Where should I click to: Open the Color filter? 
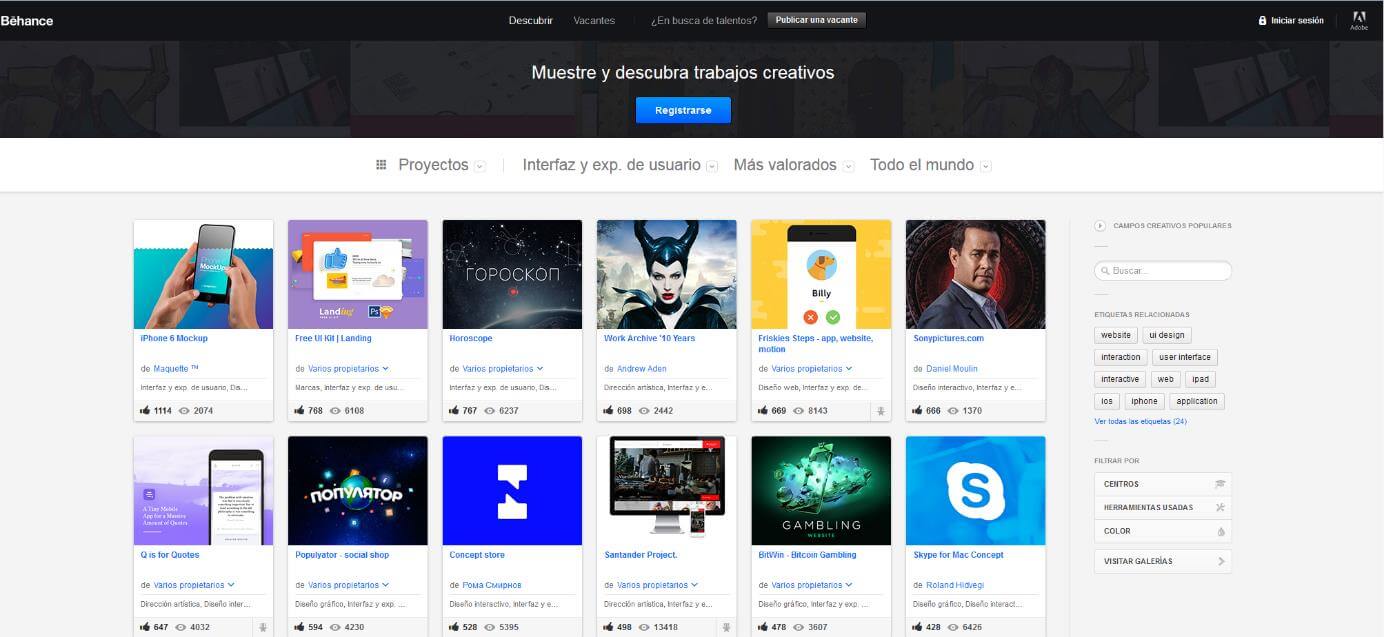[x=1163, y=531]
